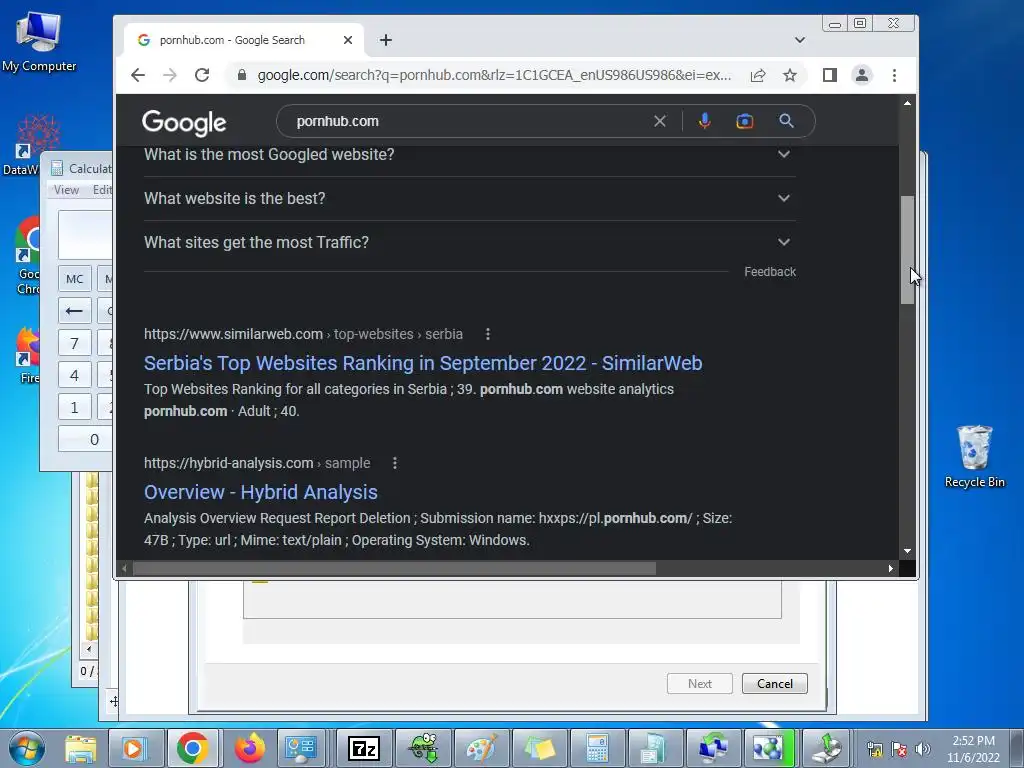
Task: Open the Recycle Bin desktop icon
Action: [974, 456]
